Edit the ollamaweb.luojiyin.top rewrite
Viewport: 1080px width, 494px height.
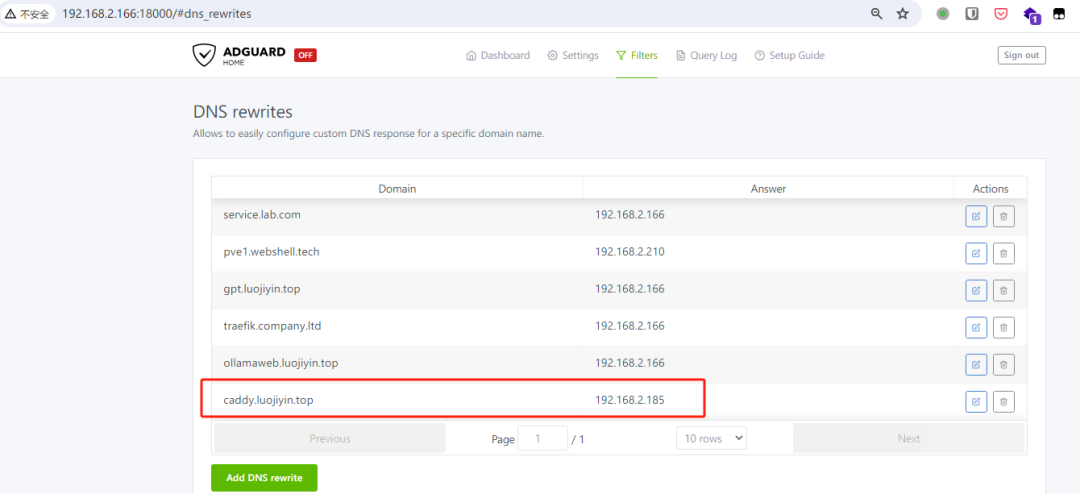click(975, 364)
